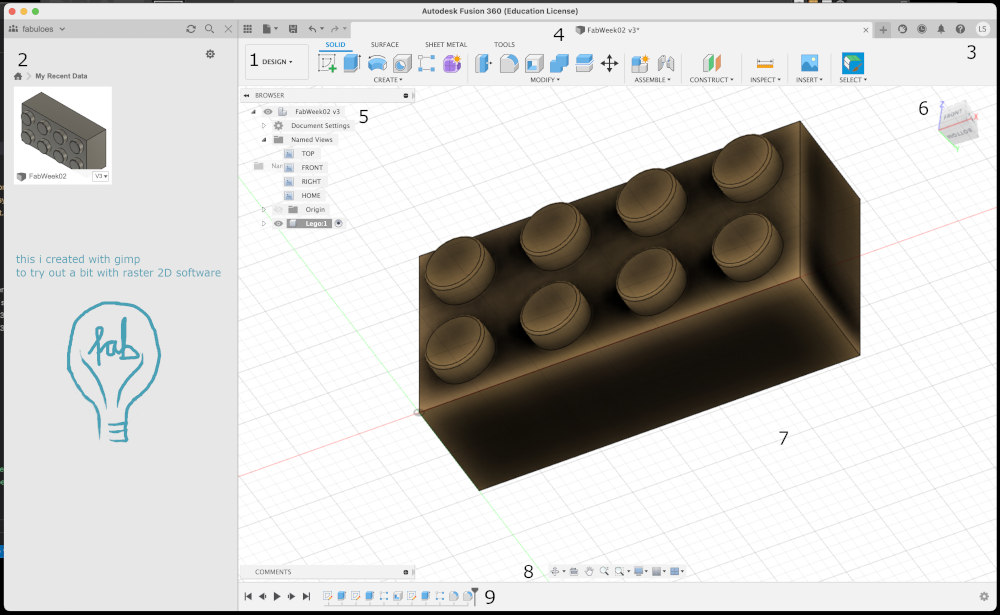This screenshot has width=1000, height=615.
Task: Pick the Shell tool icon
Action: coord(534,63)
